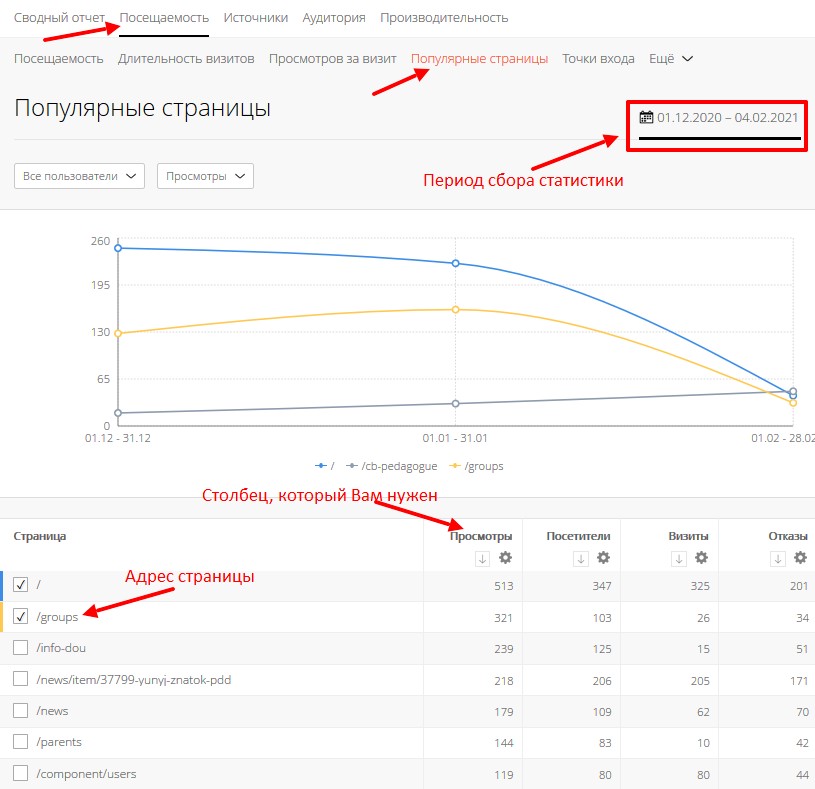
Task: Open the /parents page link
Action: coord(59,742)
